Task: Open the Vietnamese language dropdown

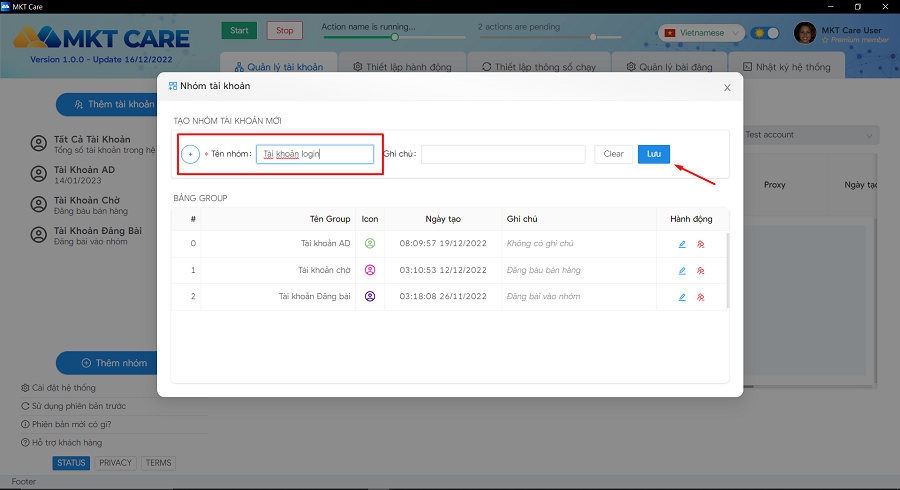Action: click(702, 33)
